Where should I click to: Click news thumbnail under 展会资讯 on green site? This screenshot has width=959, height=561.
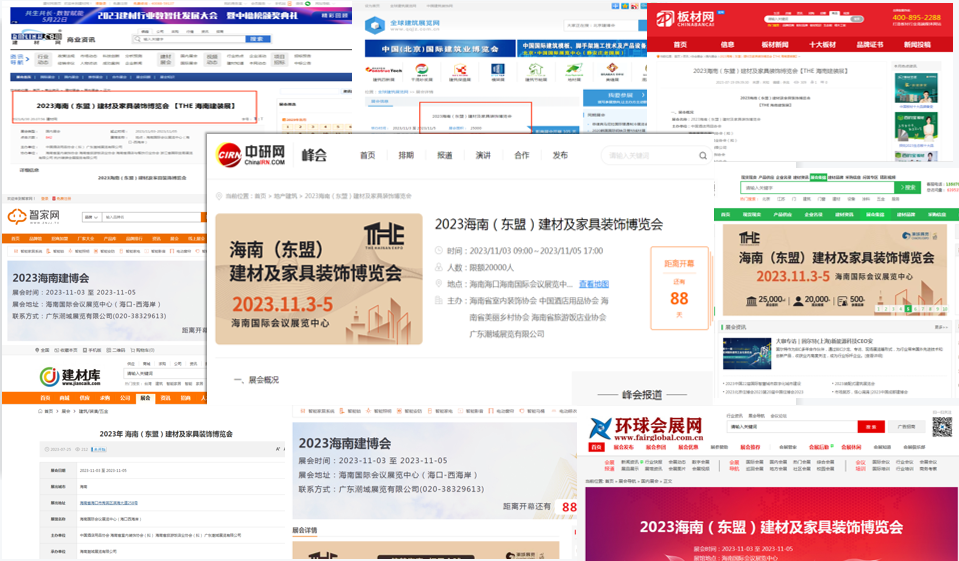pos(747,353)
